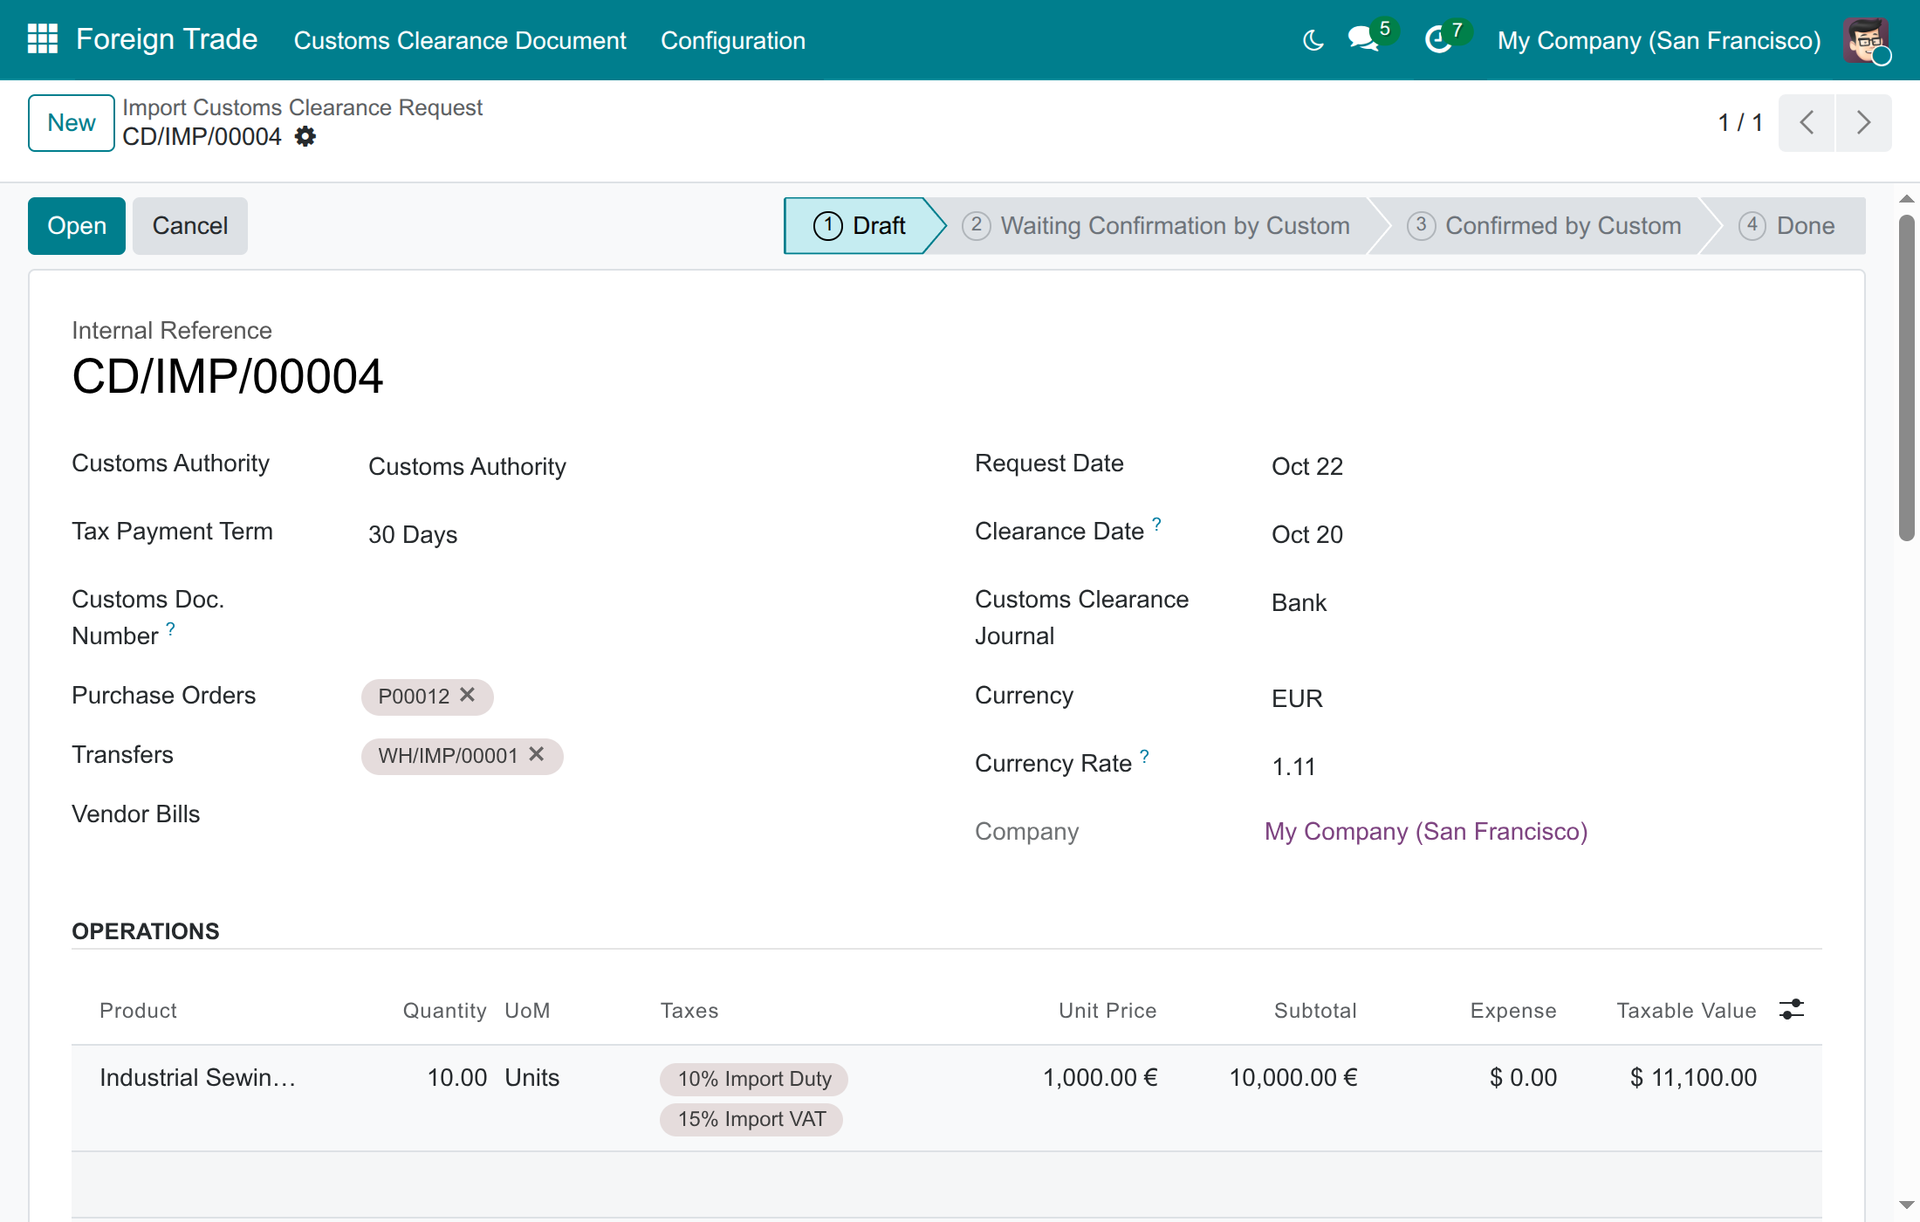1920x1222 pixels.
Task: Open Customs Clearance Document menu
Action: pyautogui.click(x=460, y=40)
